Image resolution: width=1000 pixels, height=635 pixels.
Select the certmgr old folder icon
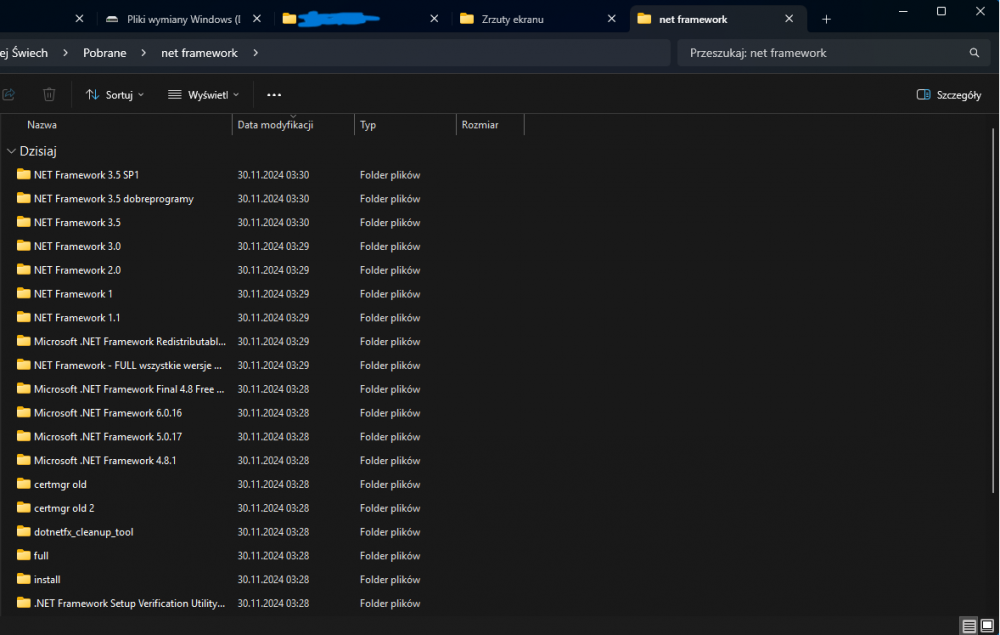click(x=24, y=484)
